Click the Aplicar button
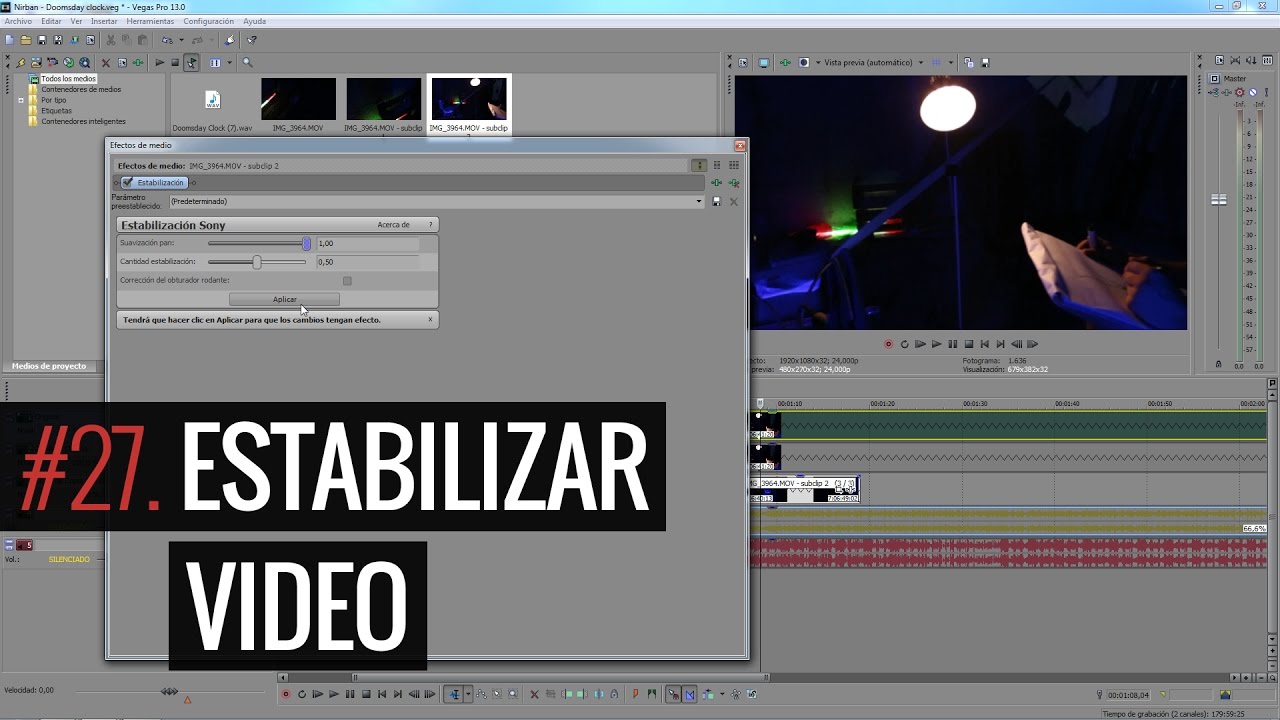The height and width of the screenshot is (720, 1280). [284, 299]
